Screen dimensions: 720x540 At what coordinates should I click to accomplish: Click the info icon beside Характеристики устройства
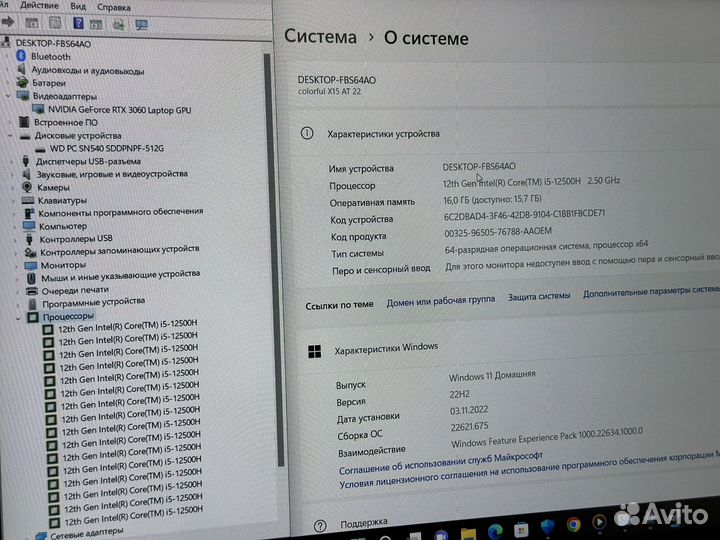(x=307, y=133)
